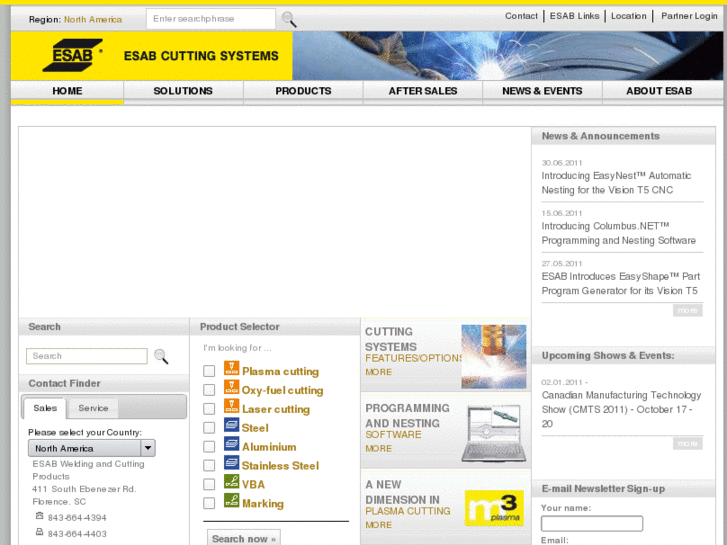Focus the top search phrase field

[211, 19]
